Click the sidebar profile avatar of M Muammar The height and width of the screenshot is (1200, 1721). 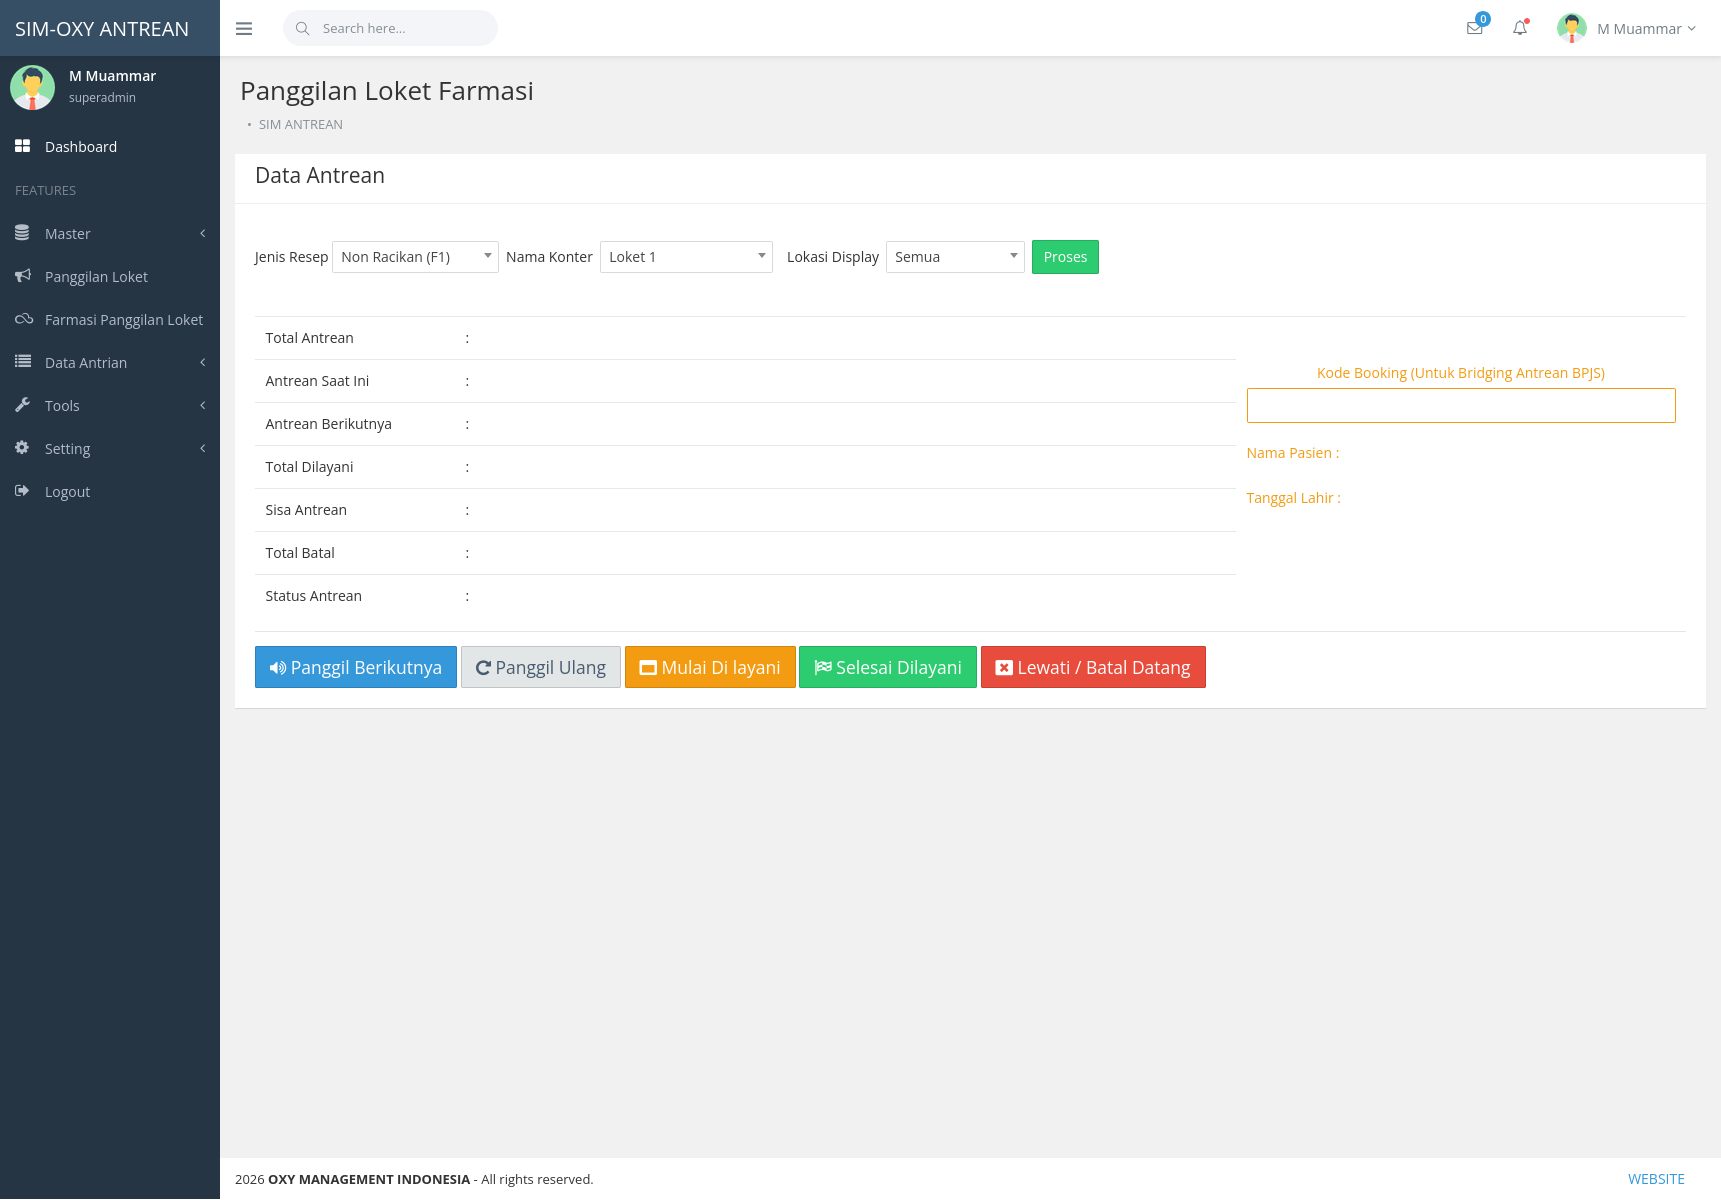pyautogui.click(x=32, y=87)
